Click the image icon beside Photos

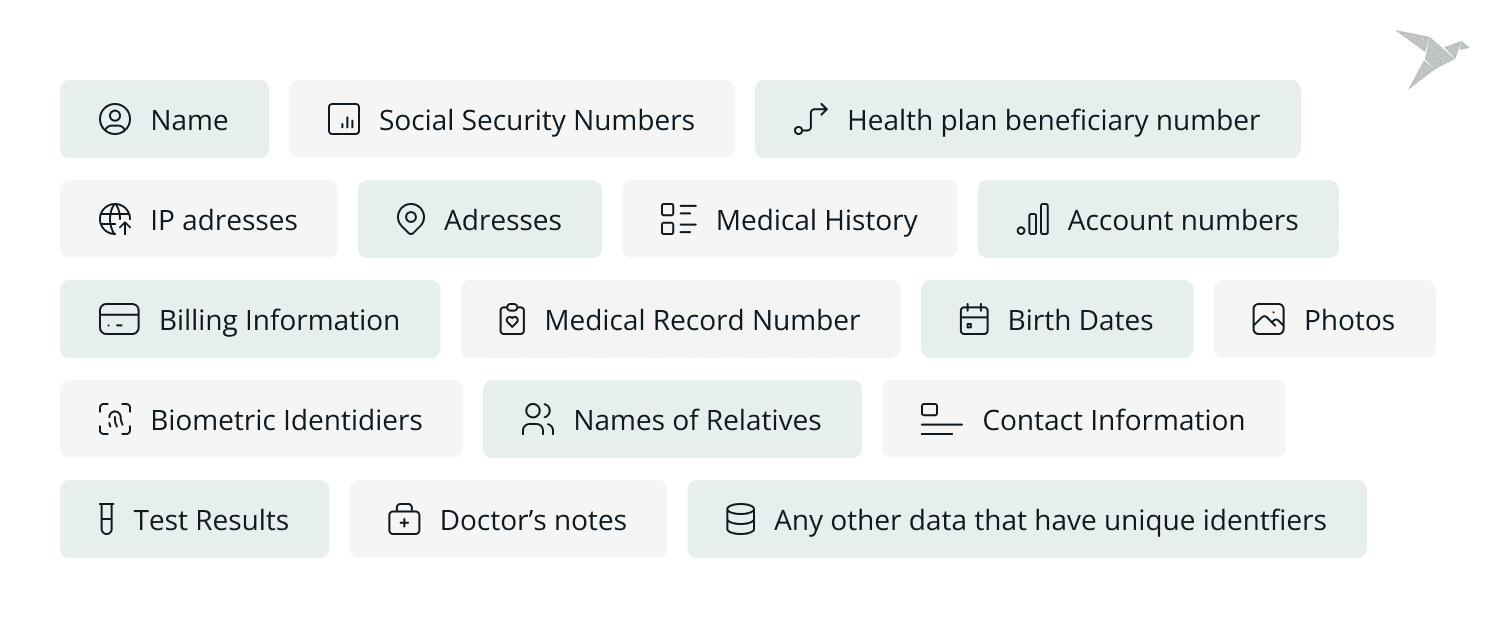[1268, 320]
